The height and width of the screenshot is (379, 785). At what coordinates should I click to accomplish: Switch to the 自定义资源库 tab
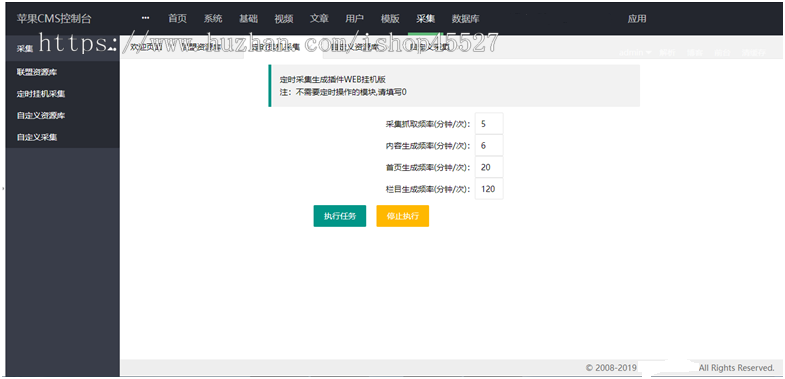point(354,48)
